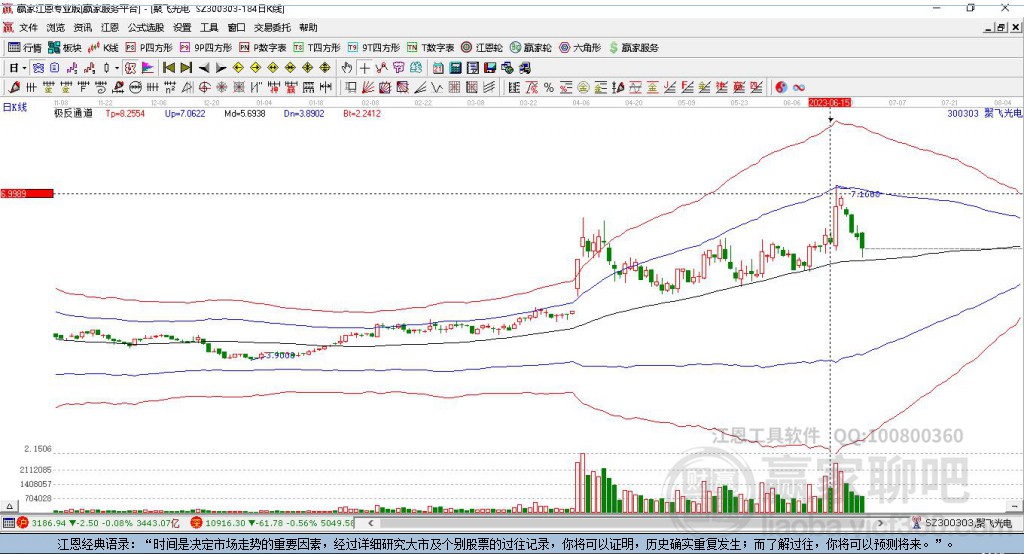Open the 帮助 menu
Screen dimensions: 1024x554
pyautogui.click(x=308, y=27)
